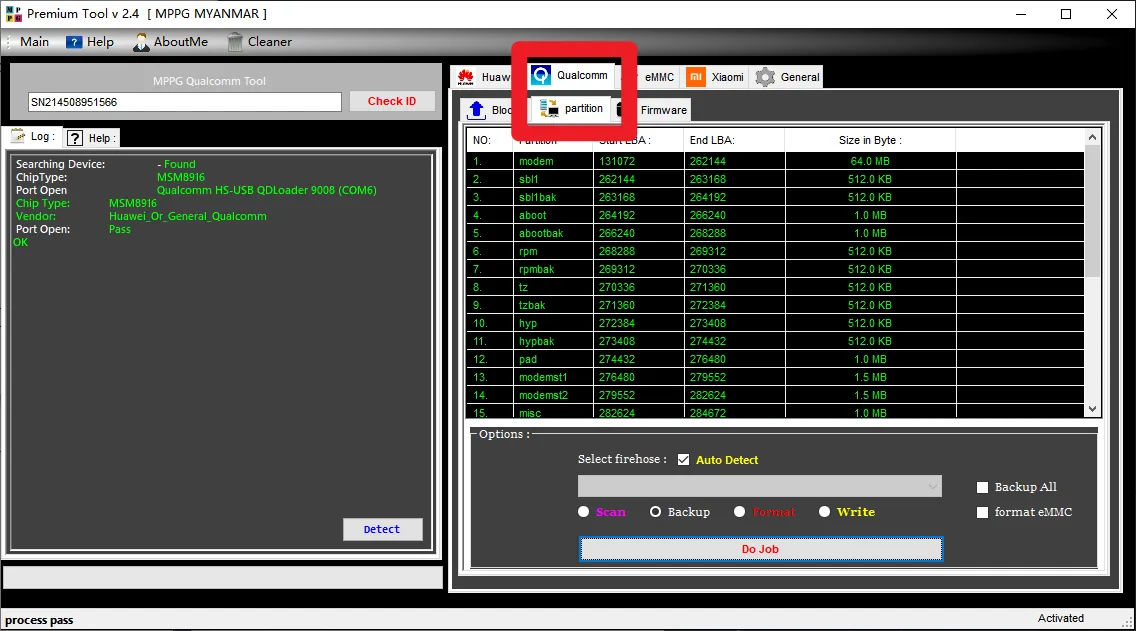Select the hyp partition row
1136x631 pixels.
[x=775, y=323]
